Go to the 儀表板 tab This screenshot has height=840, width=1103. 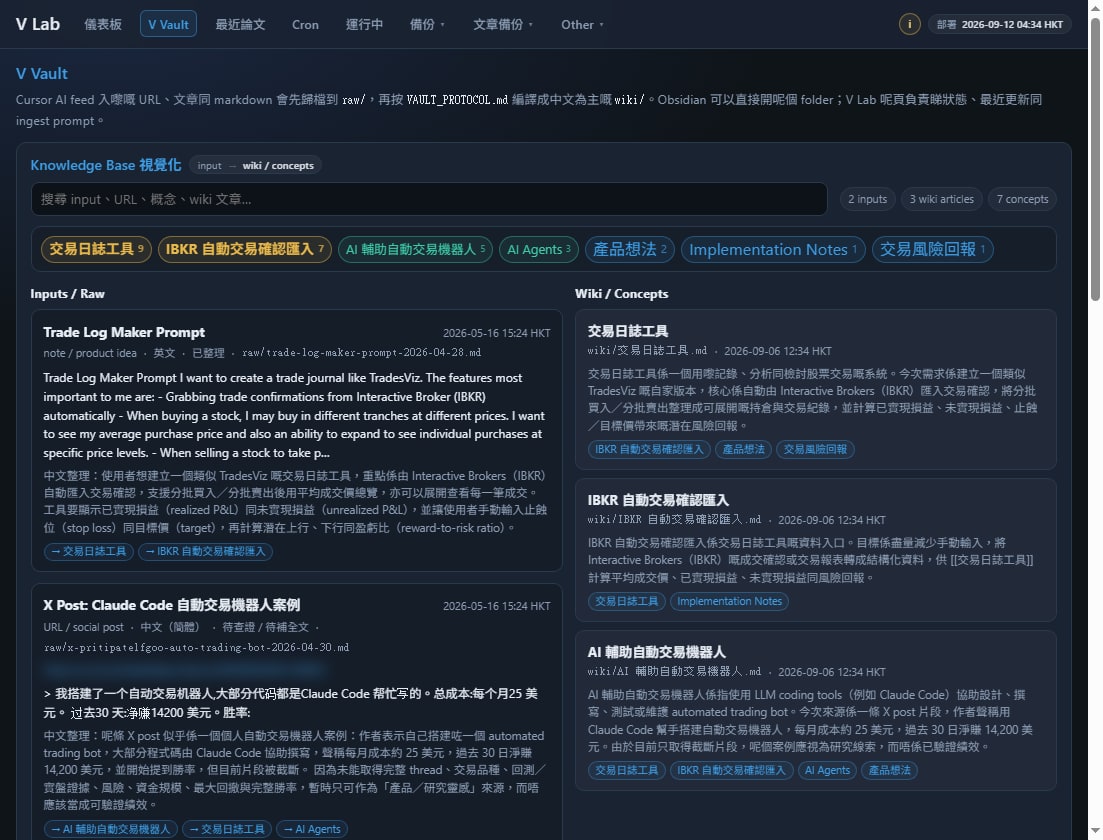(x=103, y=24)
